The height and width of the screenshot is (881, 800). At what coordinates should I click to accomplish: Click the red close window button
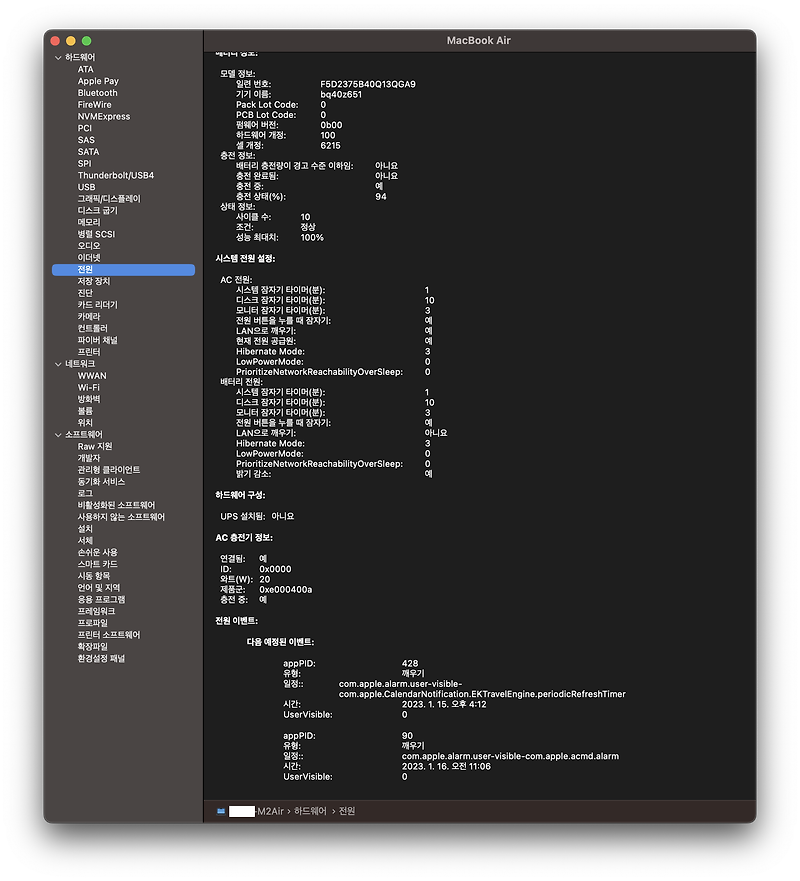click(x=55, y=40)
